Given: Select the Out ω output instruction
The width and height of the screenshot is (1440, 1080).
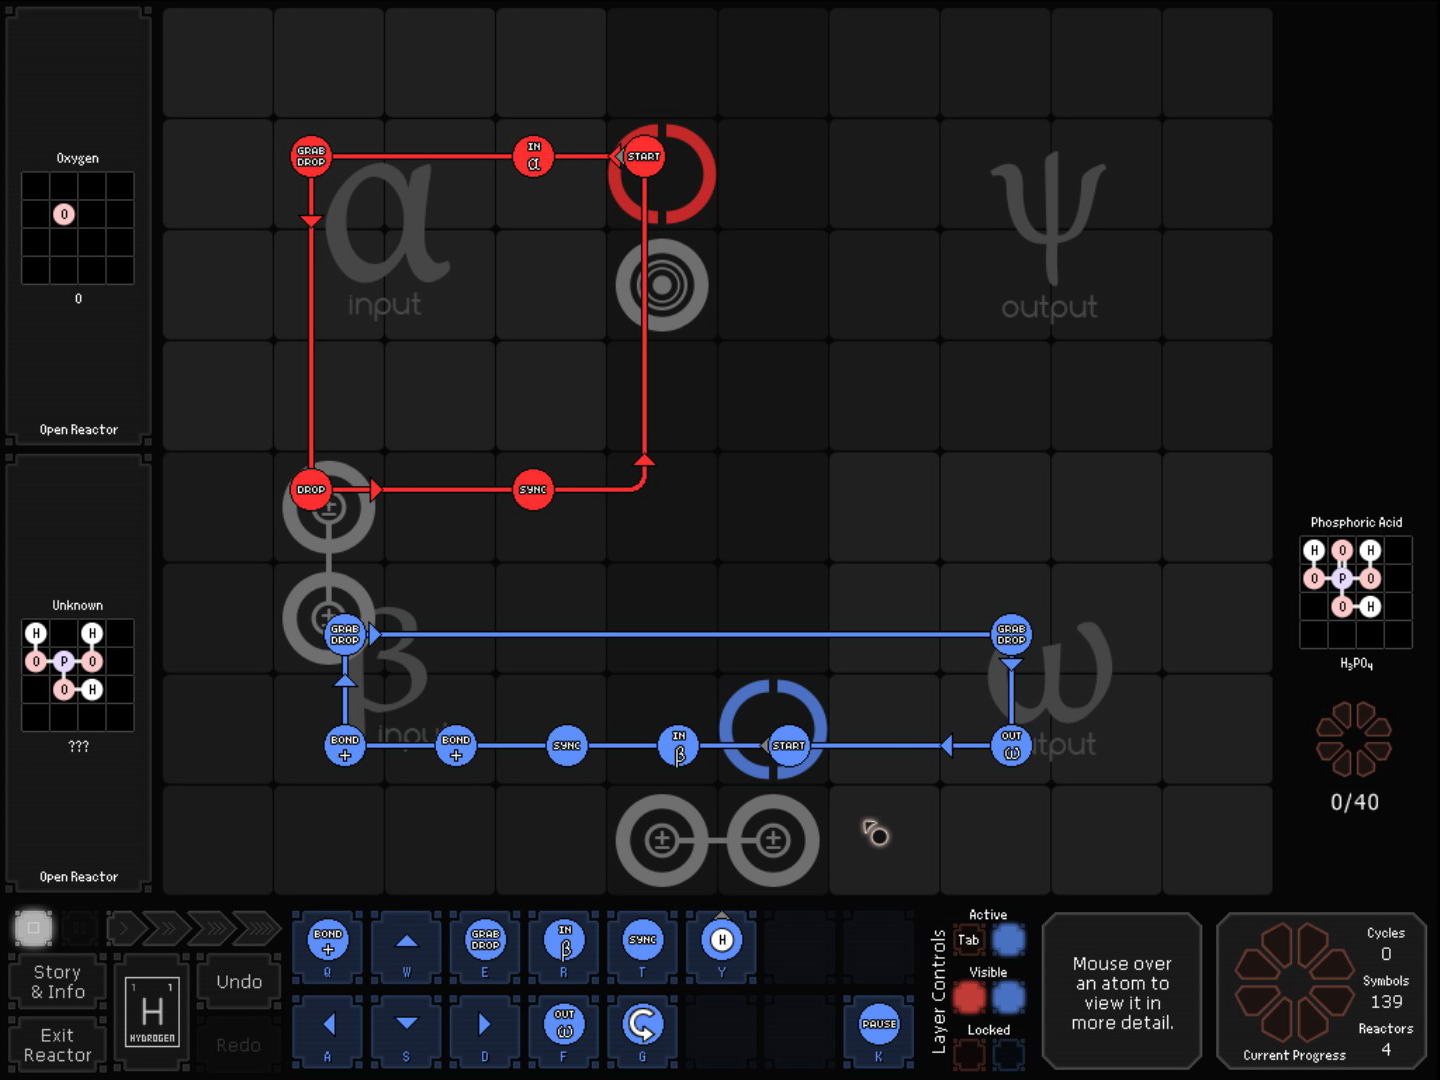Looking at the screenshot, I should pyautogui.click(x=564, y=1023).
